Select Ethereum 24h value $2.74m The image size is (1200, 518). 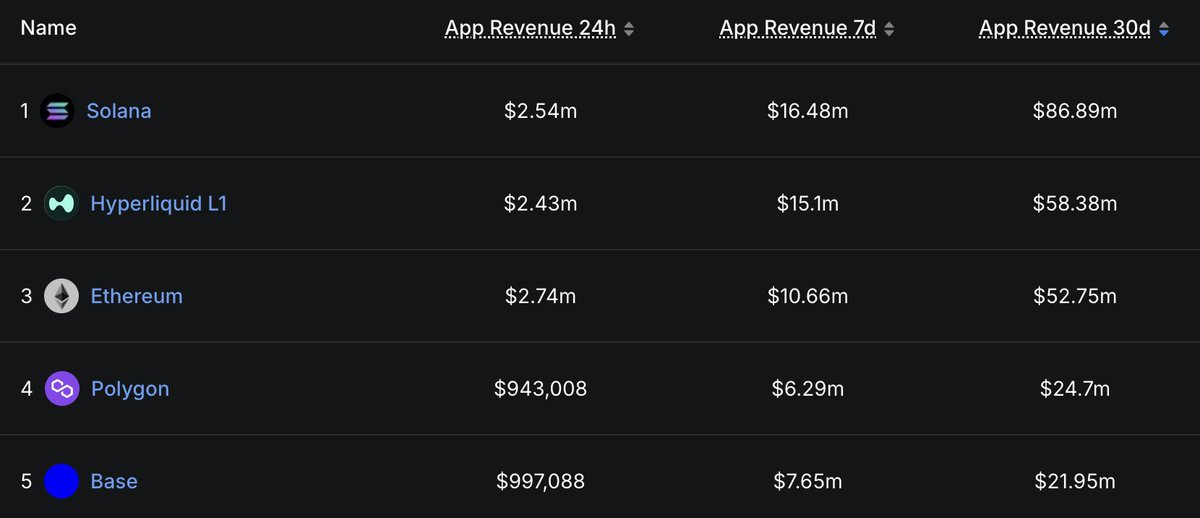pos(540,296)
